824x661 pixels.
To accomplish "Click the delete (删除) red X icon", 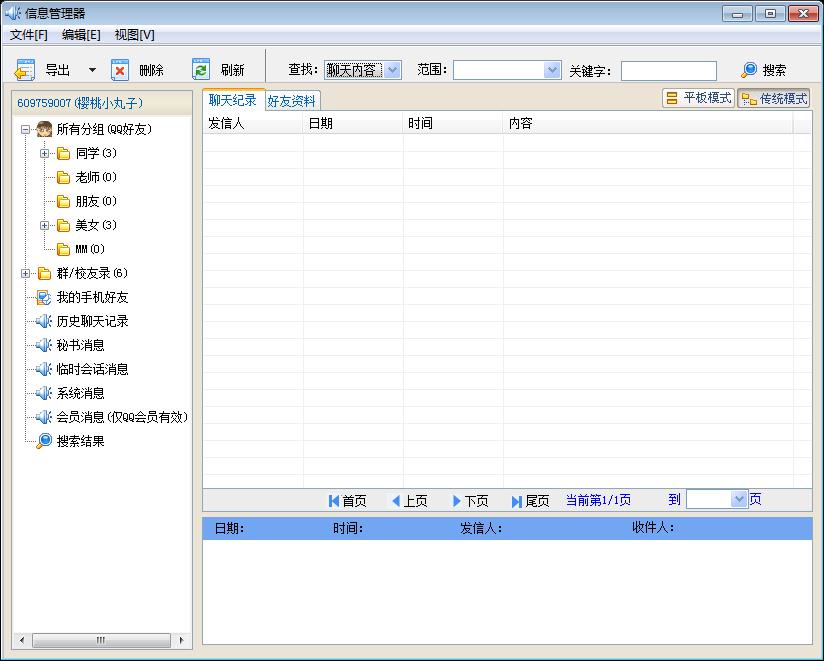I will point(120,70).
